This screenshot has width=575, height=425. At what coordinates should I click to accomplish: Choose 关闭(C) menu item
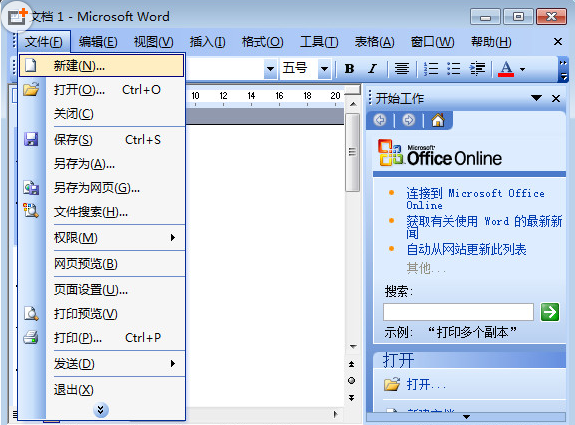pyautogui.click(x=102, y=114)
